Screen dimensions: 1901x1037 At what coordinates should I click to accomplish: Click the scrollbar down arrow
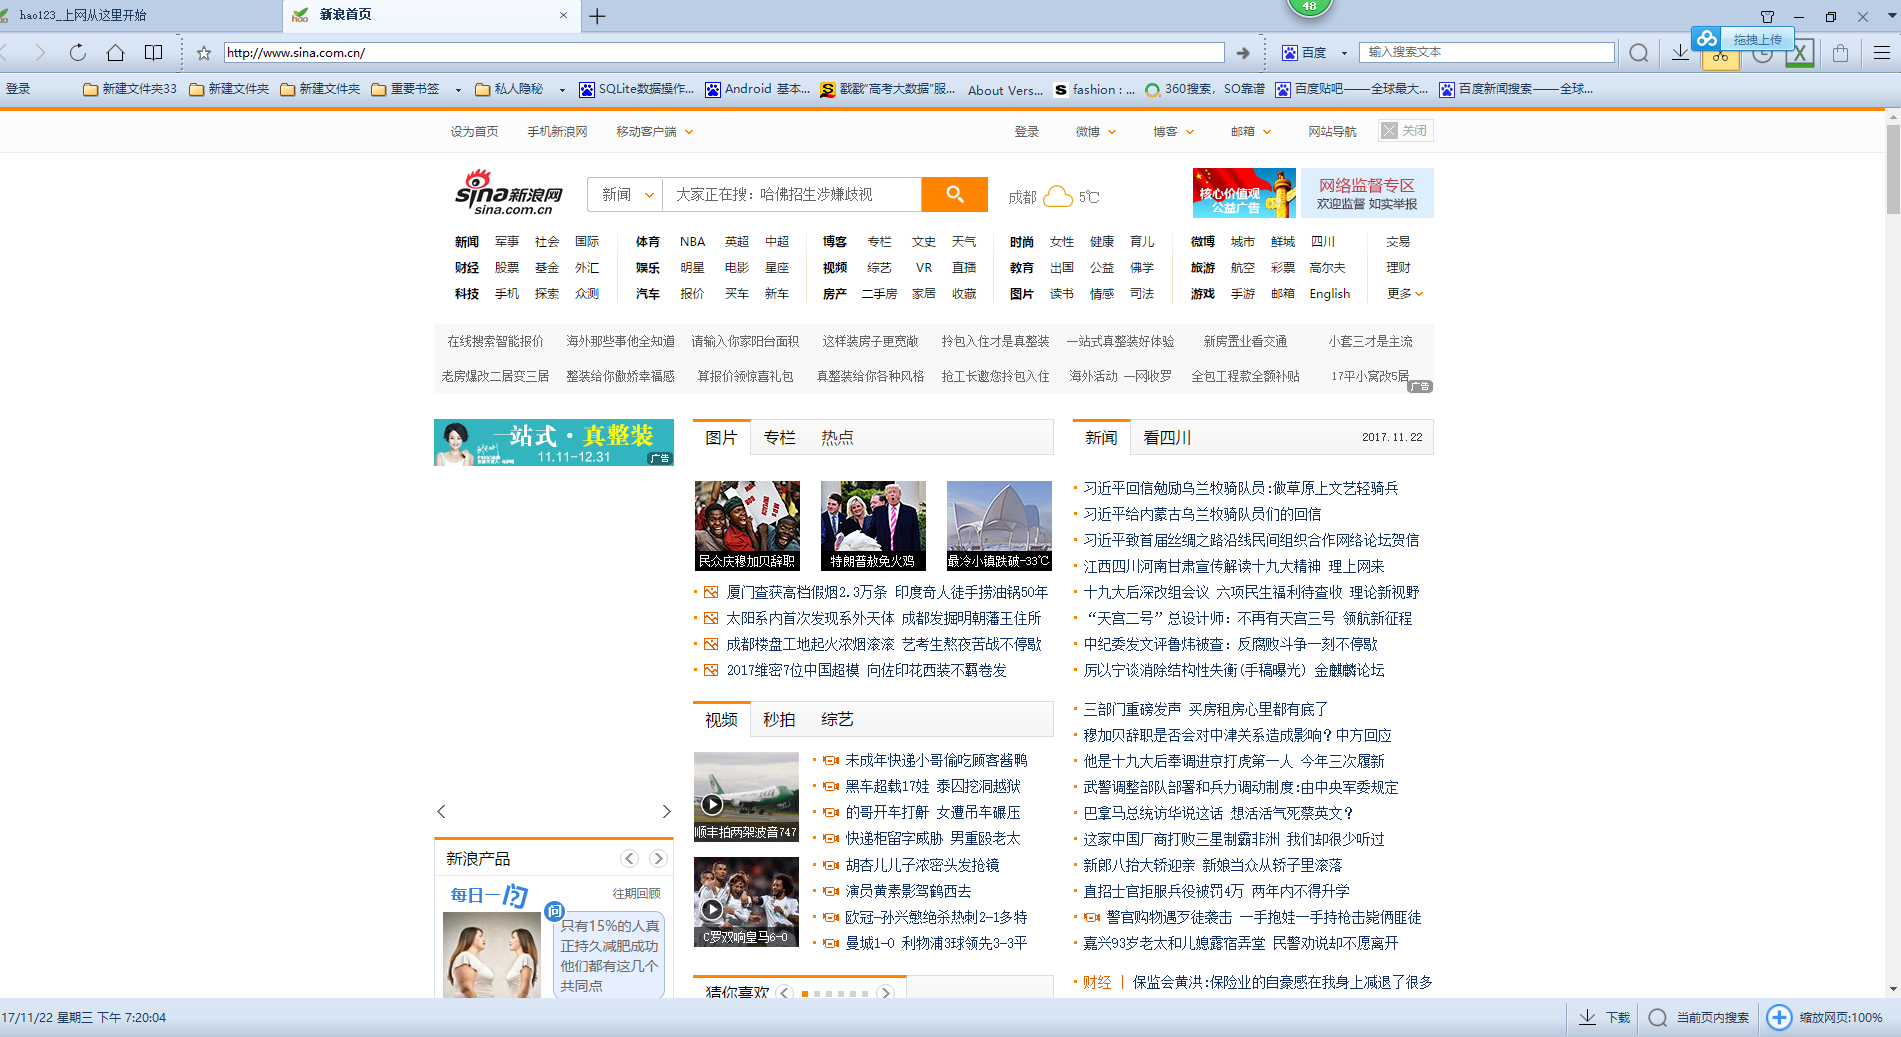tap(1893, 989)
